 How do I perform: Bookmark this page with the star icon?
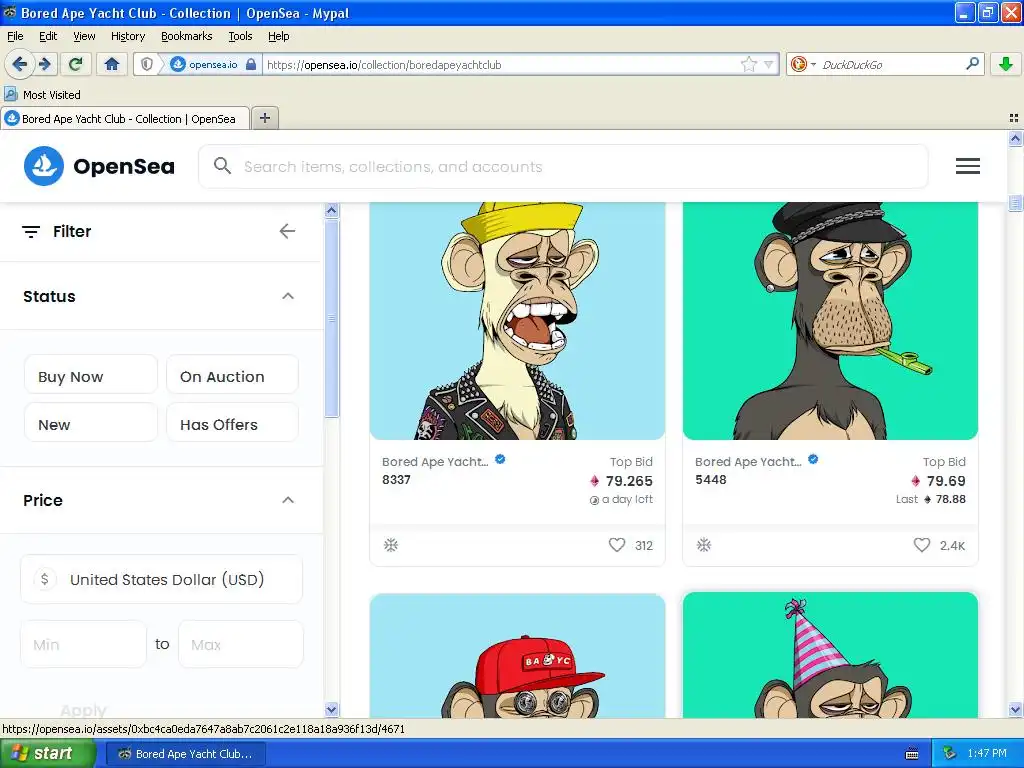tap(749, 64)
